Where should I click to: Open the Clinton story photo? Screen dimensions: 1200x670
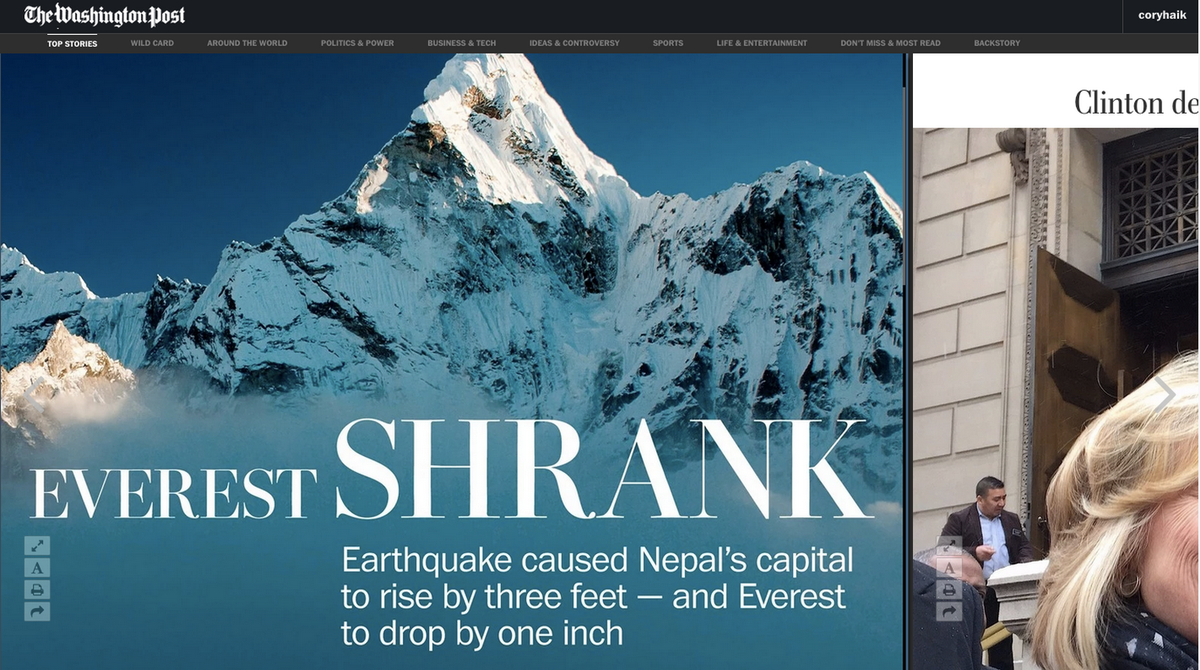[x=1056, y=399]
